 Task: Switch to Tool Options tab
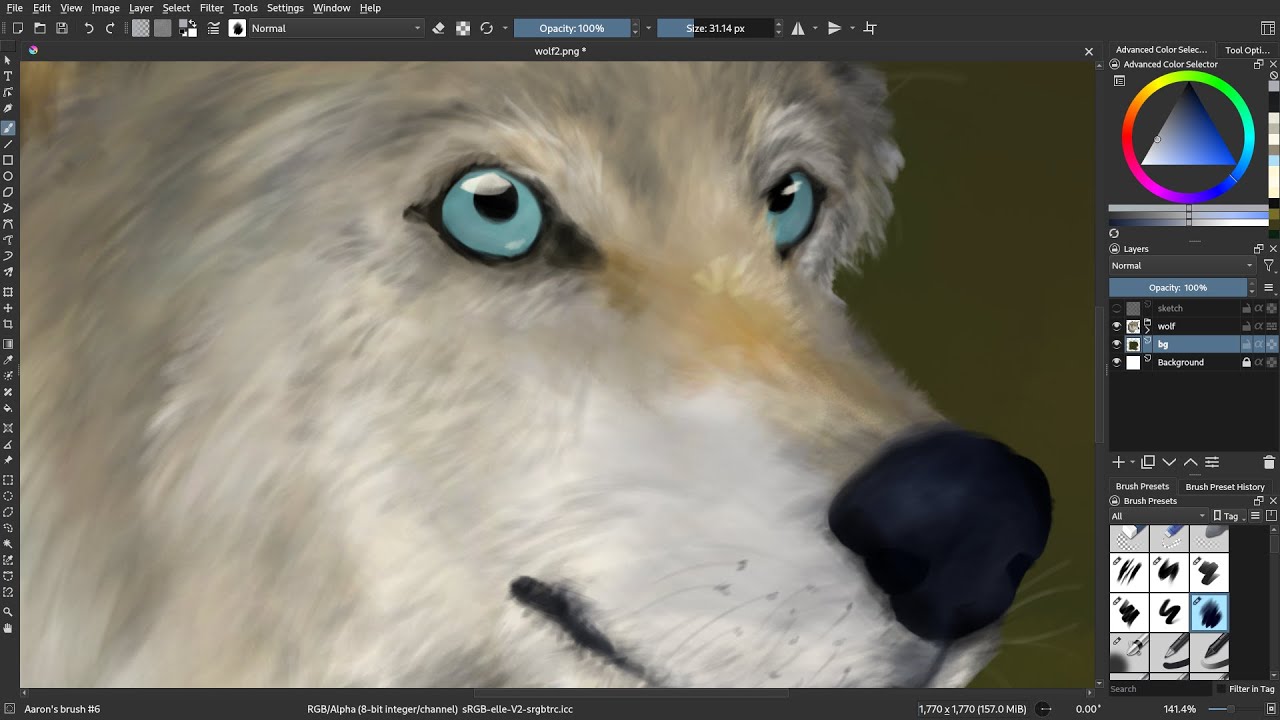tap(1247, 49)
